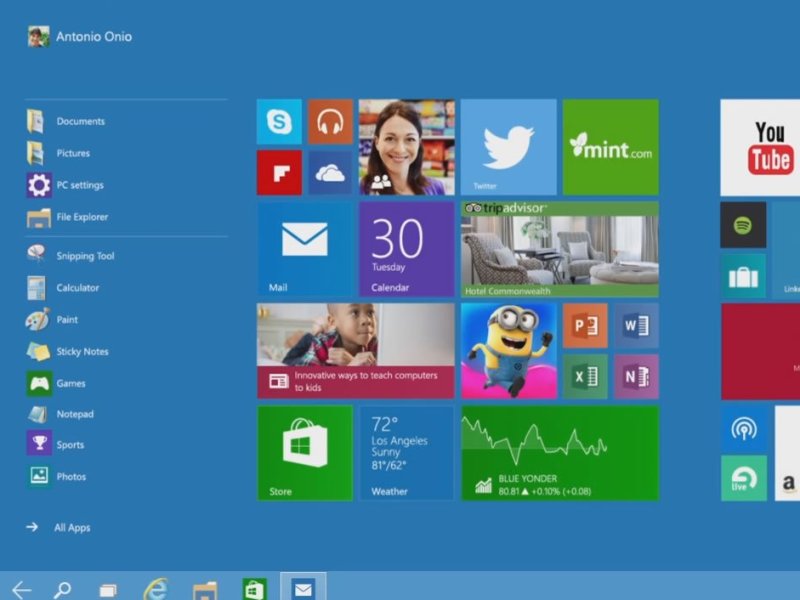The image size is (800, 600).
Task: Launch Snipping Tool
Action: click(71, 256)
